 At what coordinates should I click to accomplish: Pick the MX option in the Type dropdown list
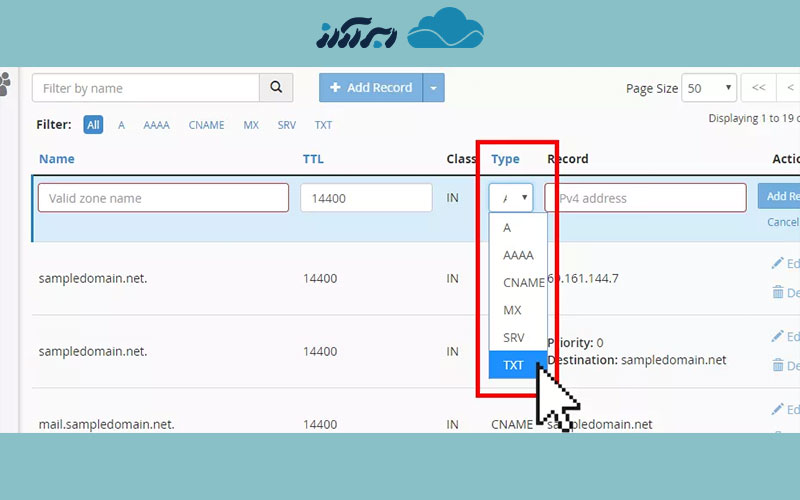click(513, 310)
